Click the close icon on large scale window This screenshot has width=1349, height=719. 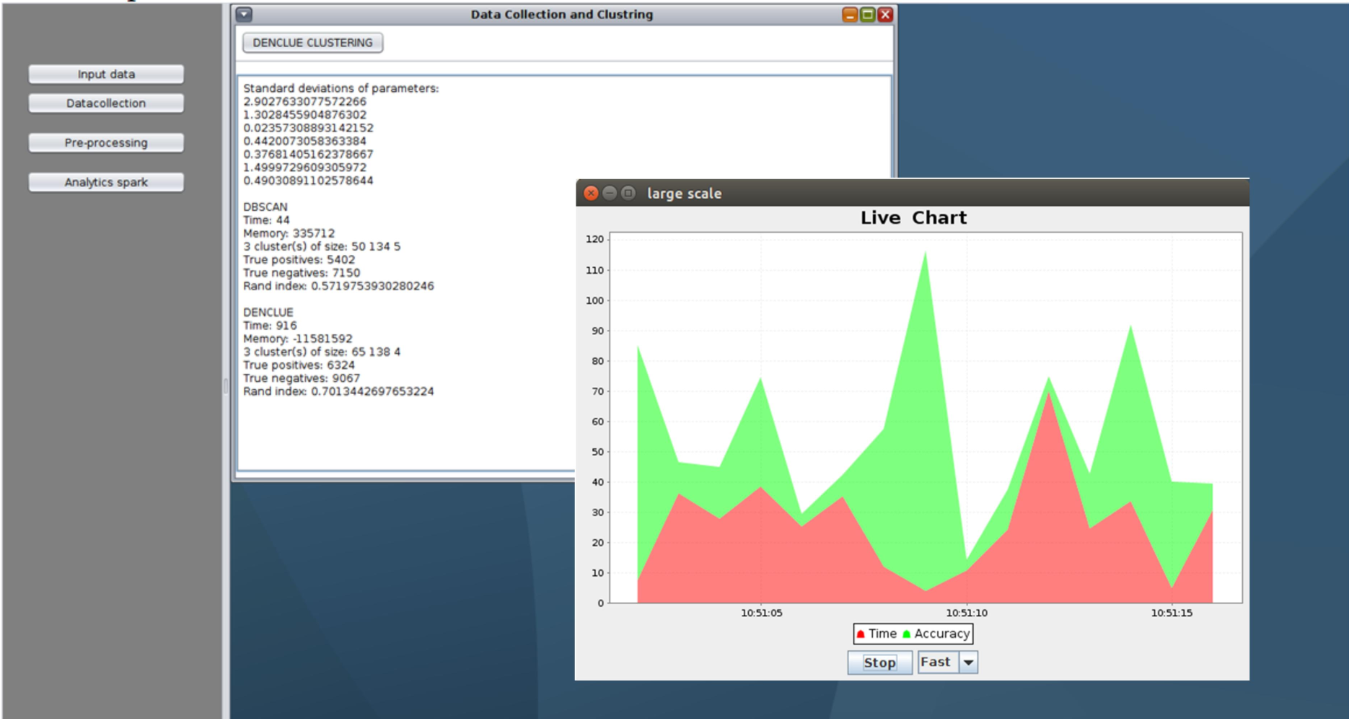pyautogui.click(x=591, y=193)
